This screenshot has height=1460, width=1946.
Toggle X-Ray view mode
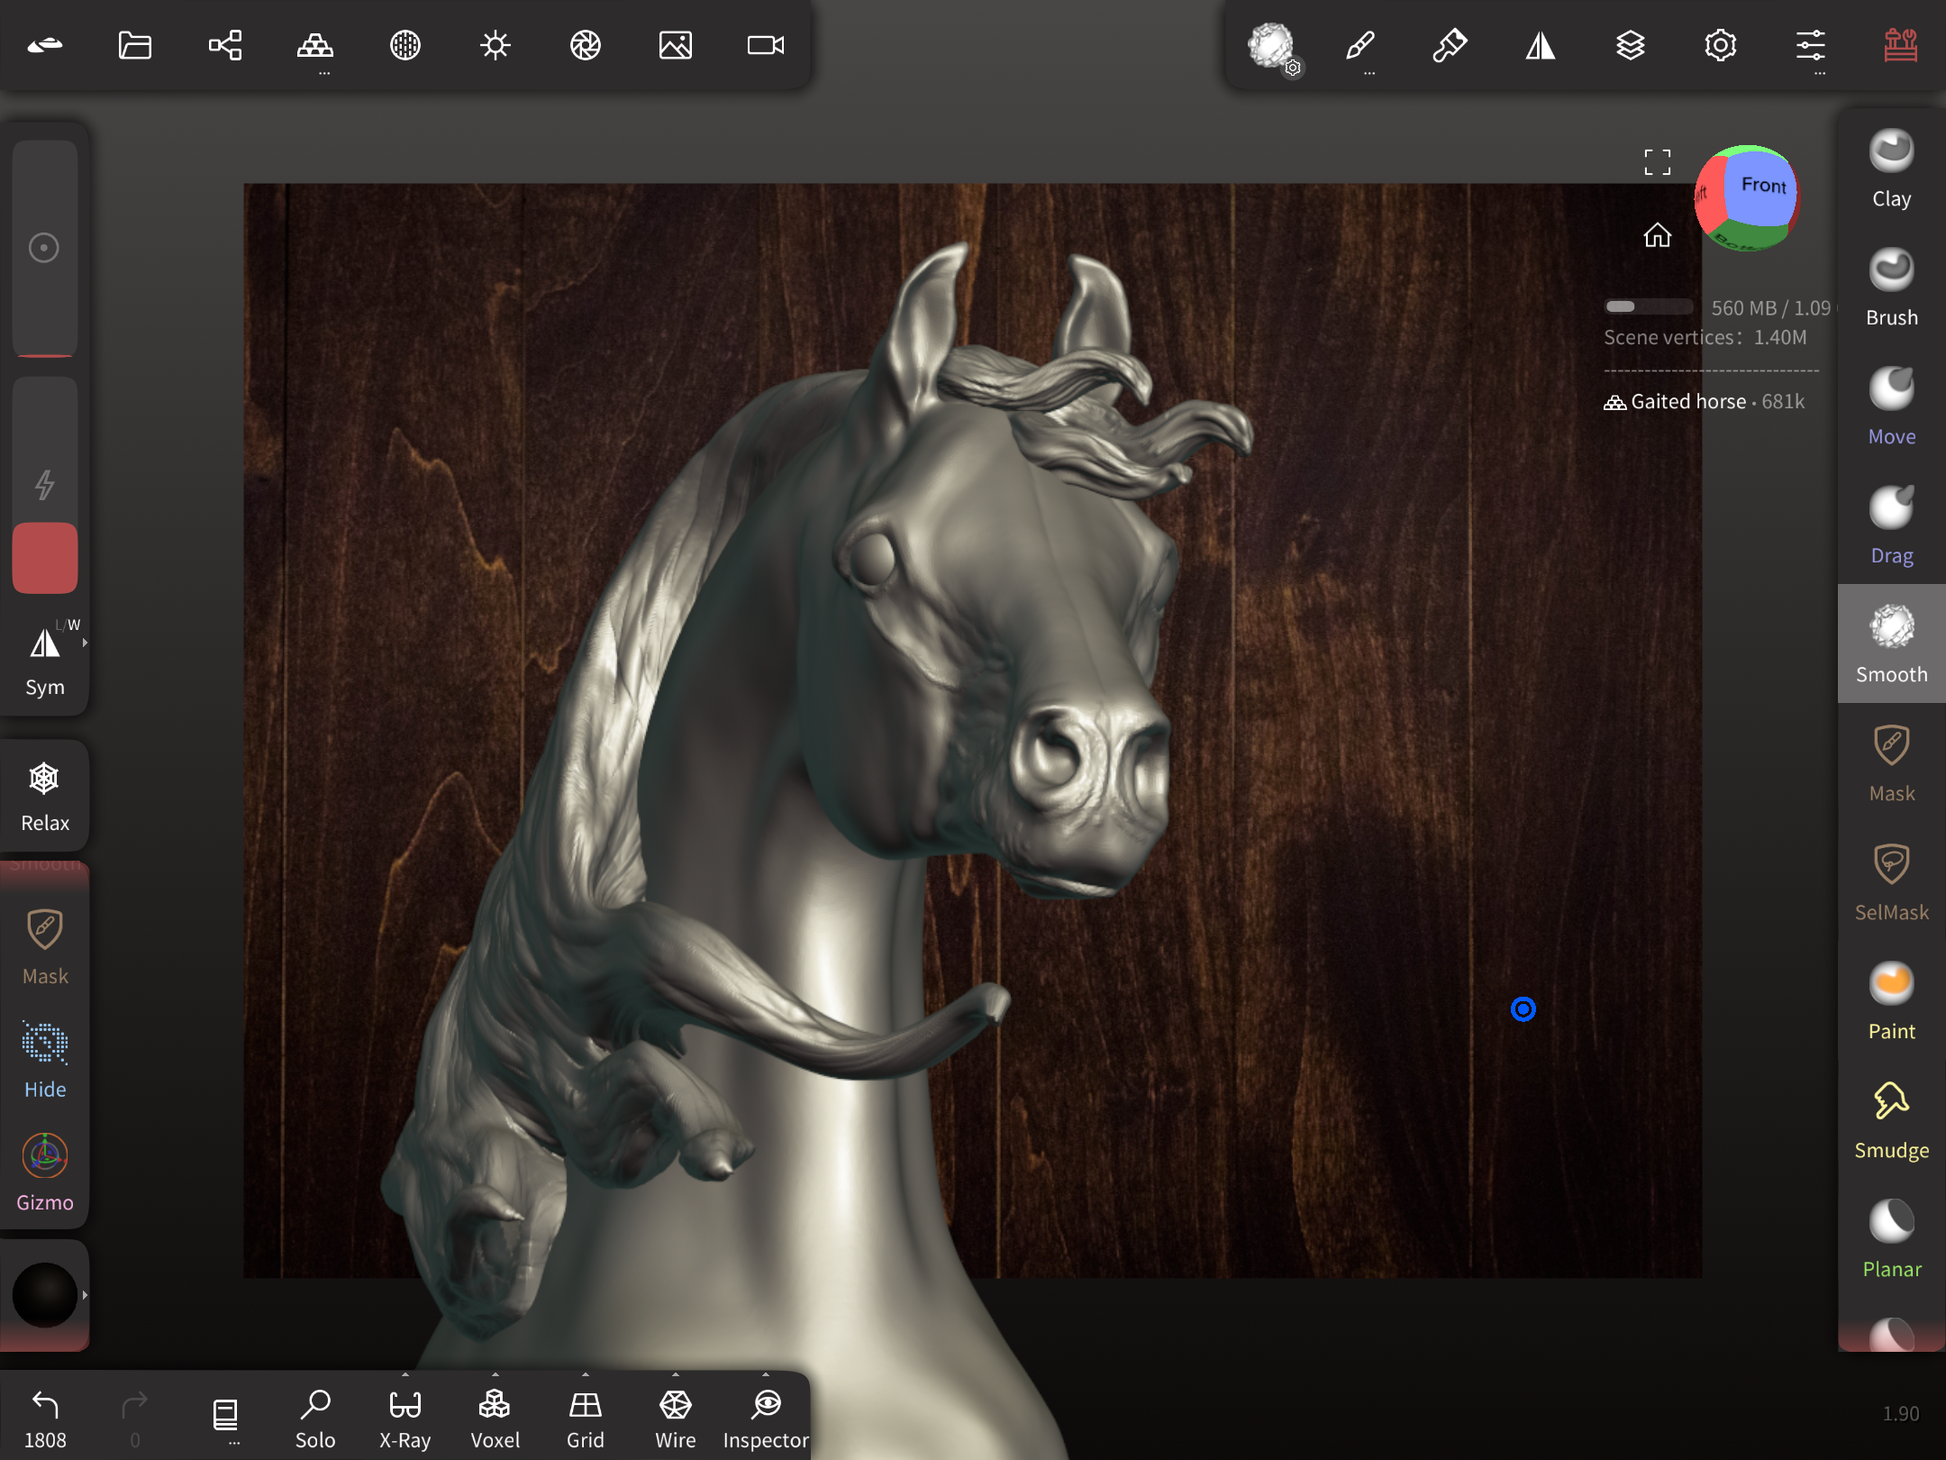(405, 1417)
